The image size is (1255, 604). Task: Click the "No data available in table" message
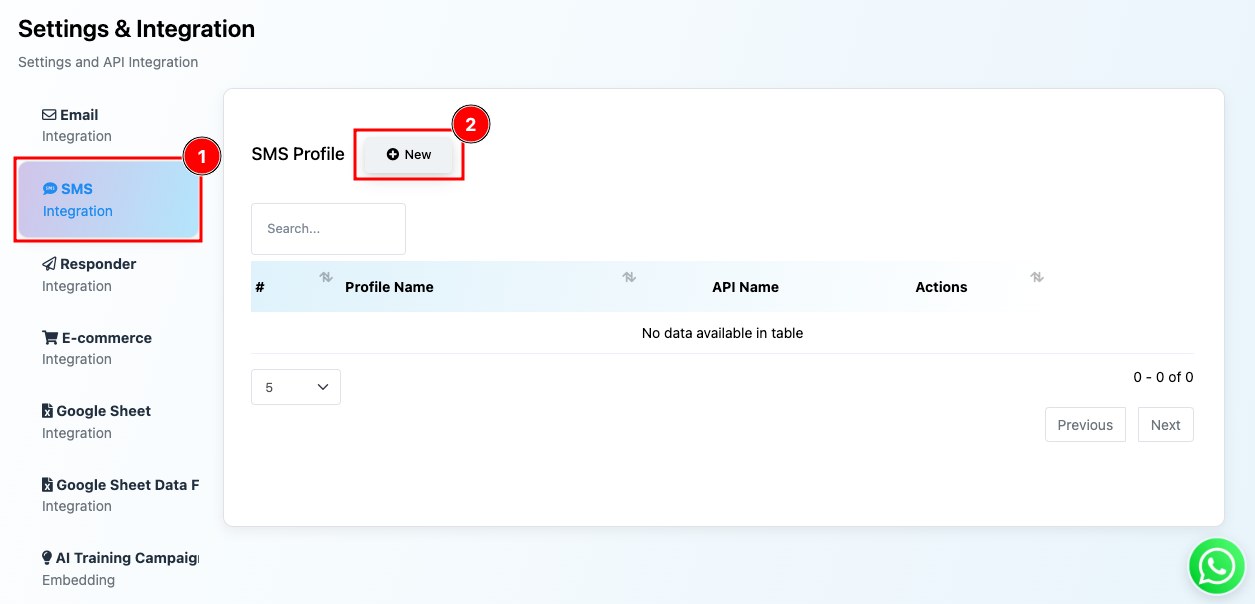tap(722, 333)
